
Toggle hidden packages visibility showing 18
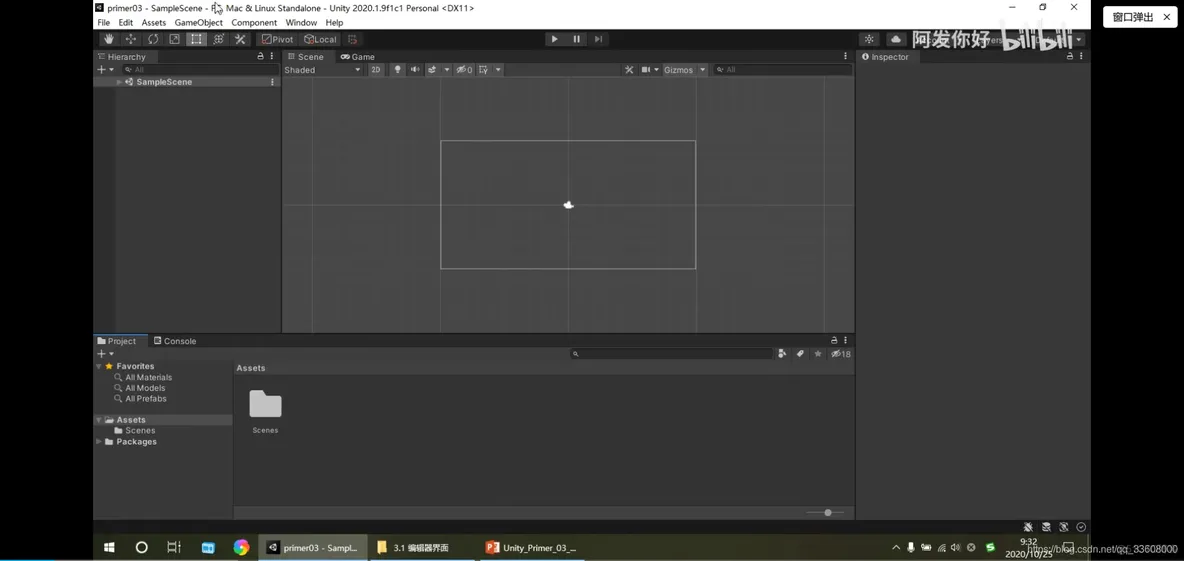pyautogui.click(x=840, y=353)
